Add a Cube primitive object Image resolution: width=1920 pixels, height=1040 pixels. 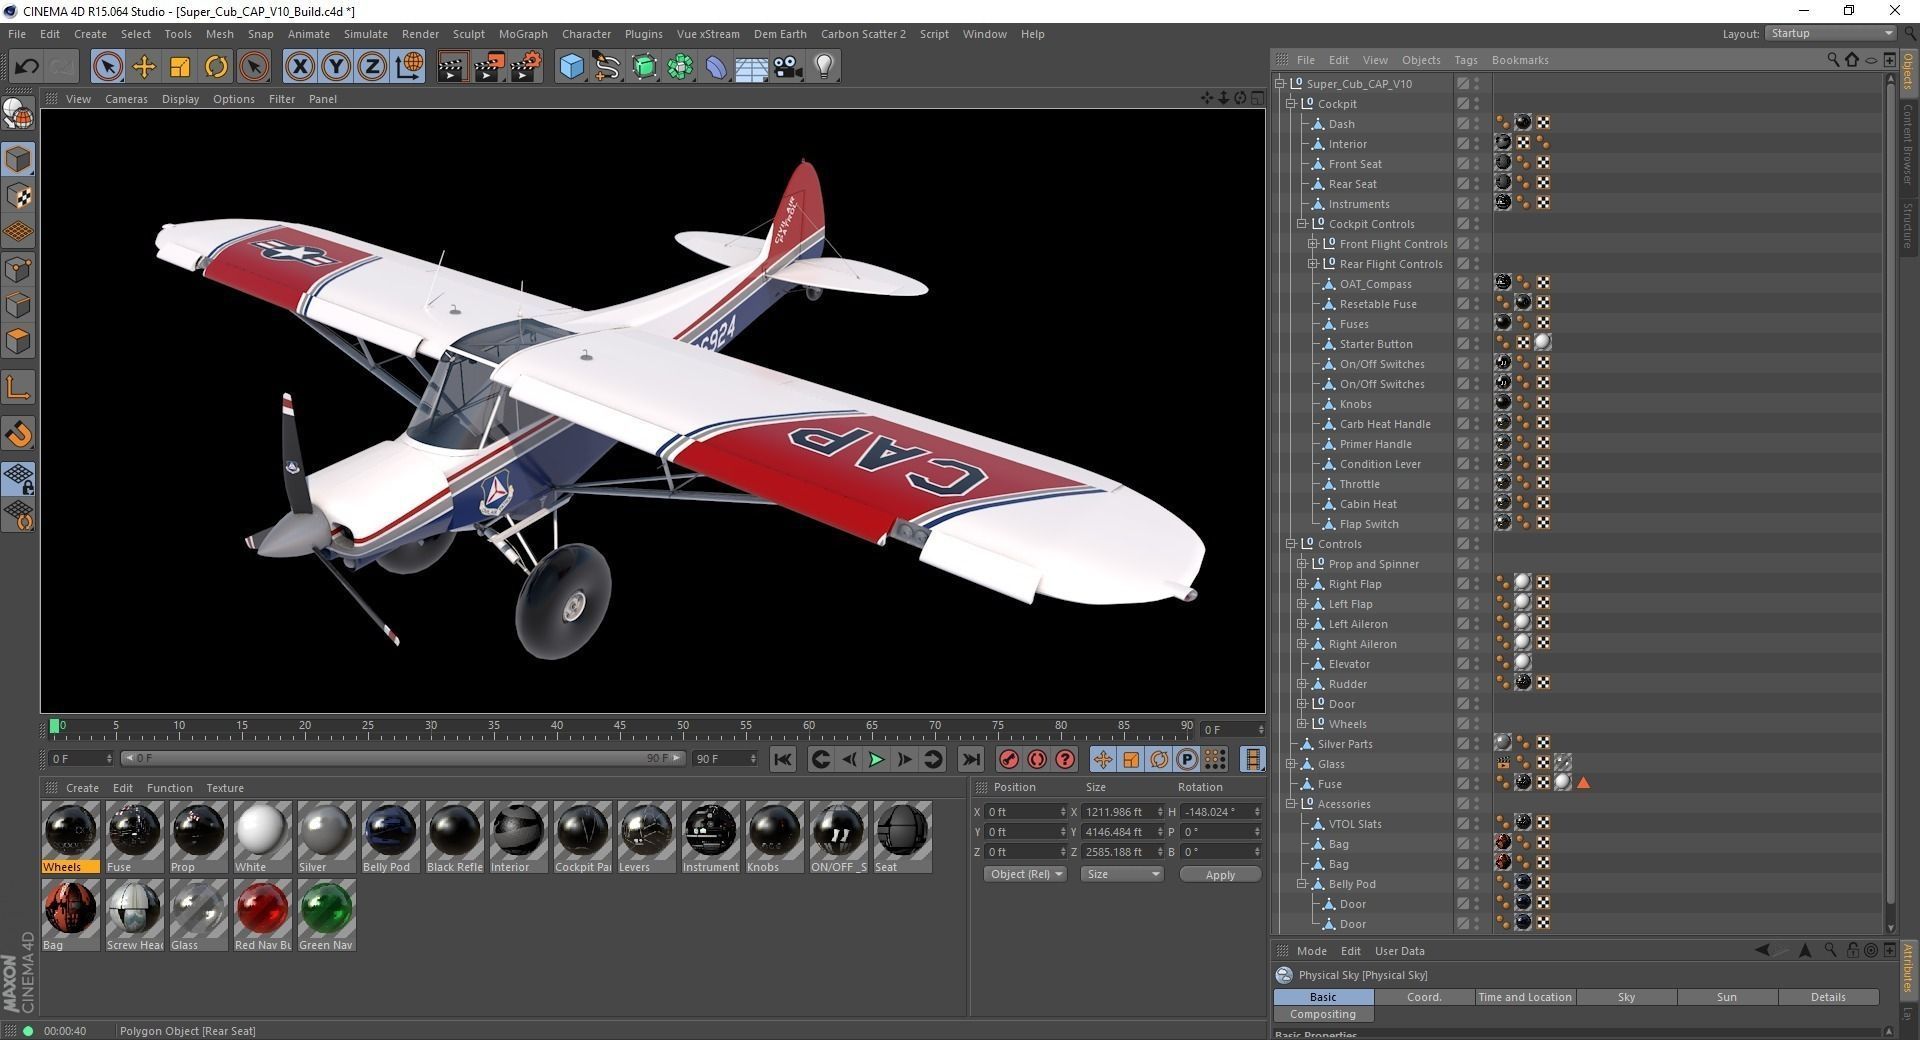(x=571, y=67)
